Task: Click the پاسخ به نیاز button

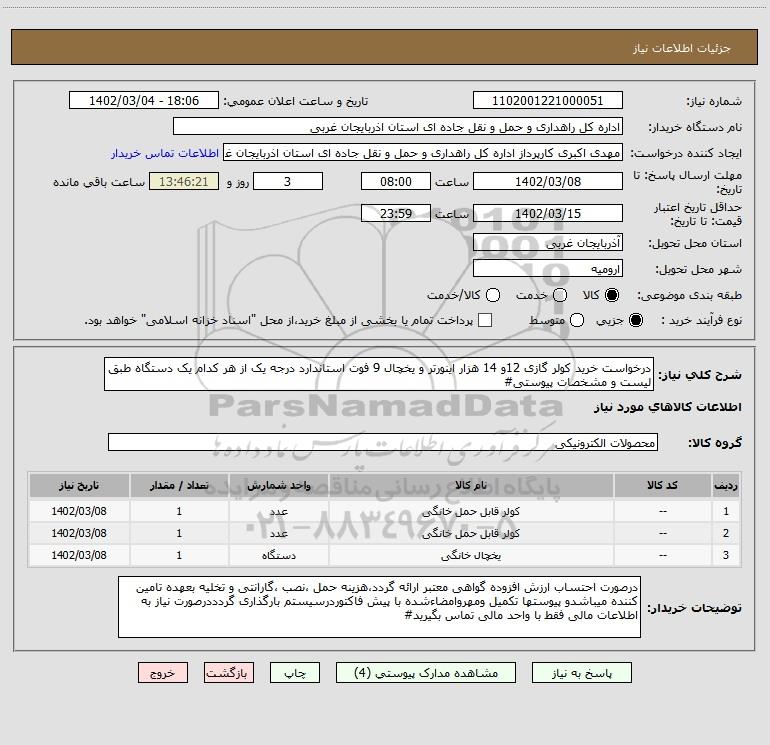Action: click(x=581, y=673)
